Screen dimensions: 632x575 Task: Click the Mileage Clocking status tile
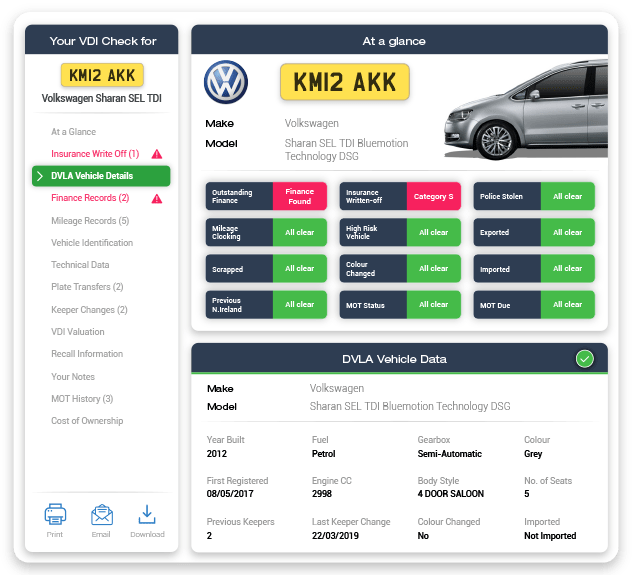(x=266, y=232)
